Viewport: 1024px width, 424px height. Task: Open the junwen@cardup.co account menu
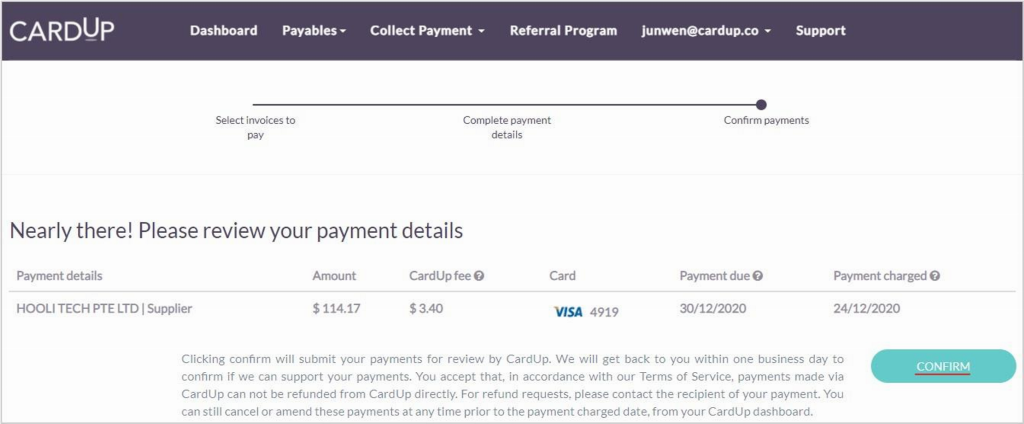[706, 31]
